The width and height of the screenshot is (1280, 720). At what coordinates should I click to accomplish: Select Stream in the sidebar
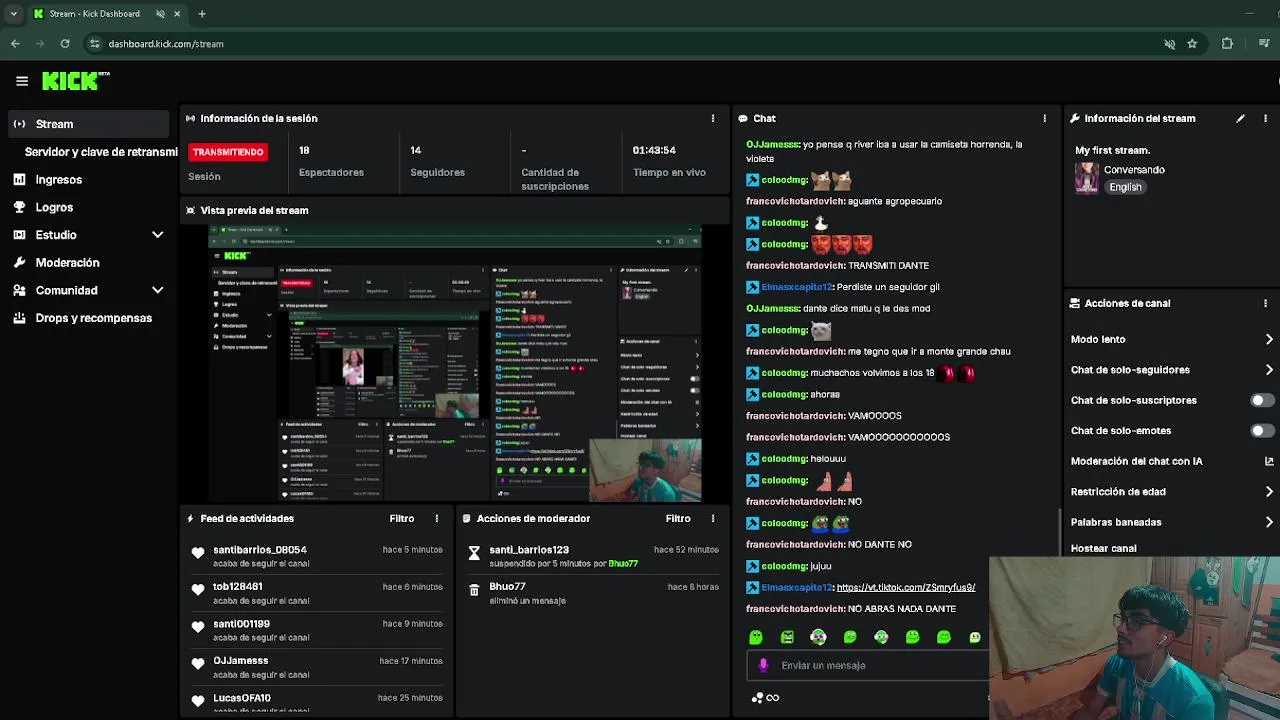(88, 124)
